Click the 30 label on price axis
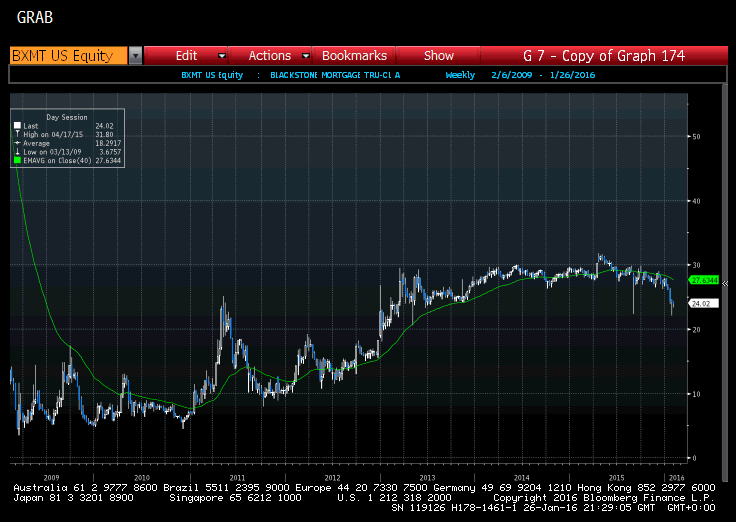The image size is (736, 522). coord(696,265)
